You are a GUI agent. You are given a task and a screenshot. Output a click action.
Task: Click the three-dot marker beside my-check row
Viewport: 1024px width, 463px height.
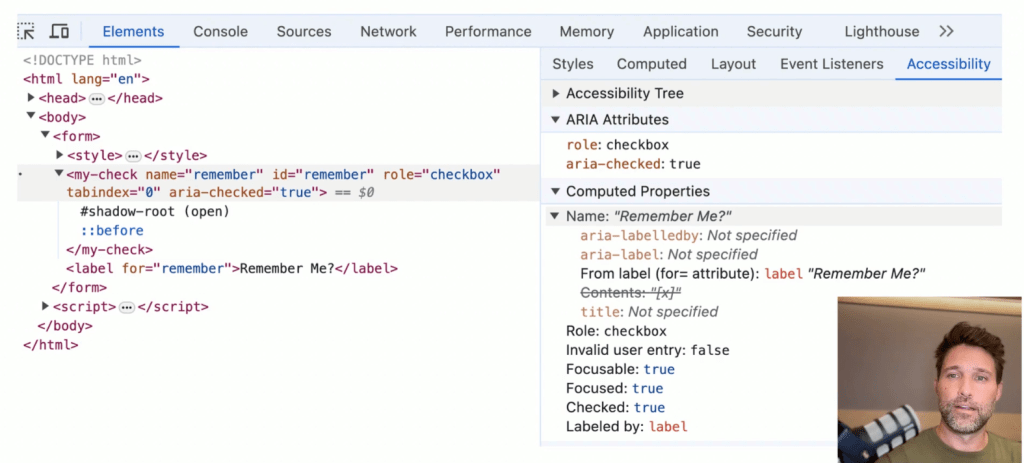click(x=20, y=174)
